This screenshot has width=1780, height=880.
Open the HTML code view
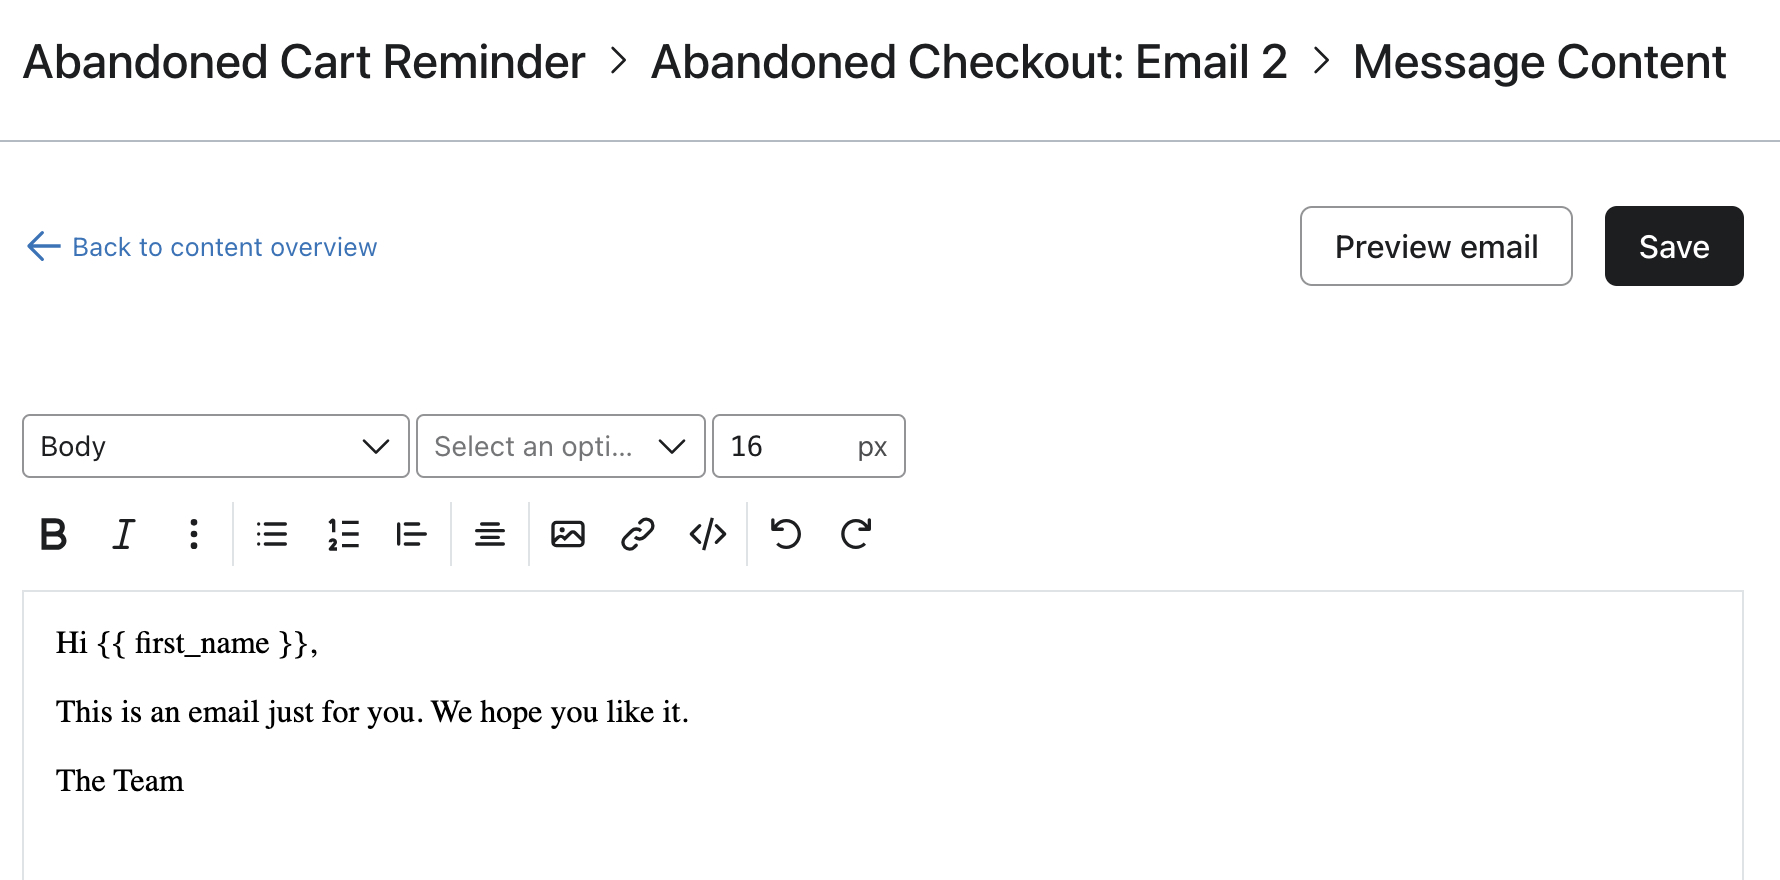point(707,534)
